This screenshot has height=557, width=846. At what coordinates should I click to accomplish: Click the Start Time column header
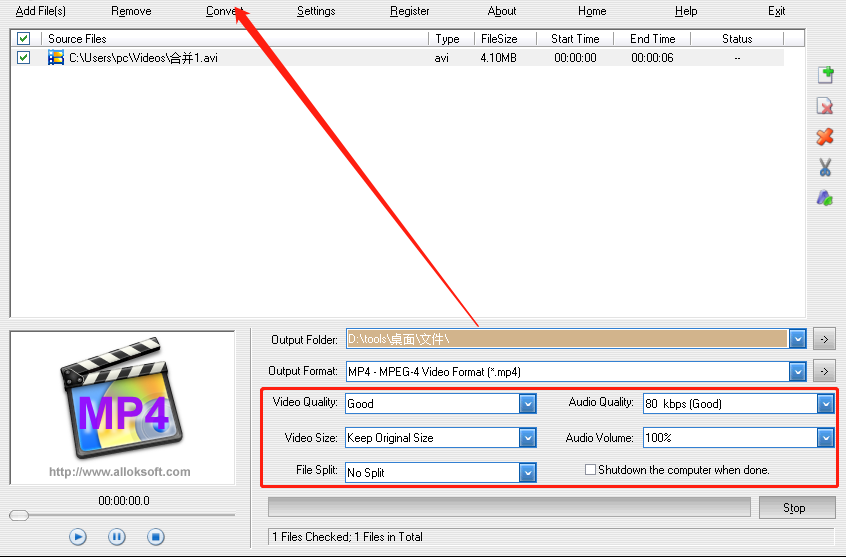click(x=575, y=38)
